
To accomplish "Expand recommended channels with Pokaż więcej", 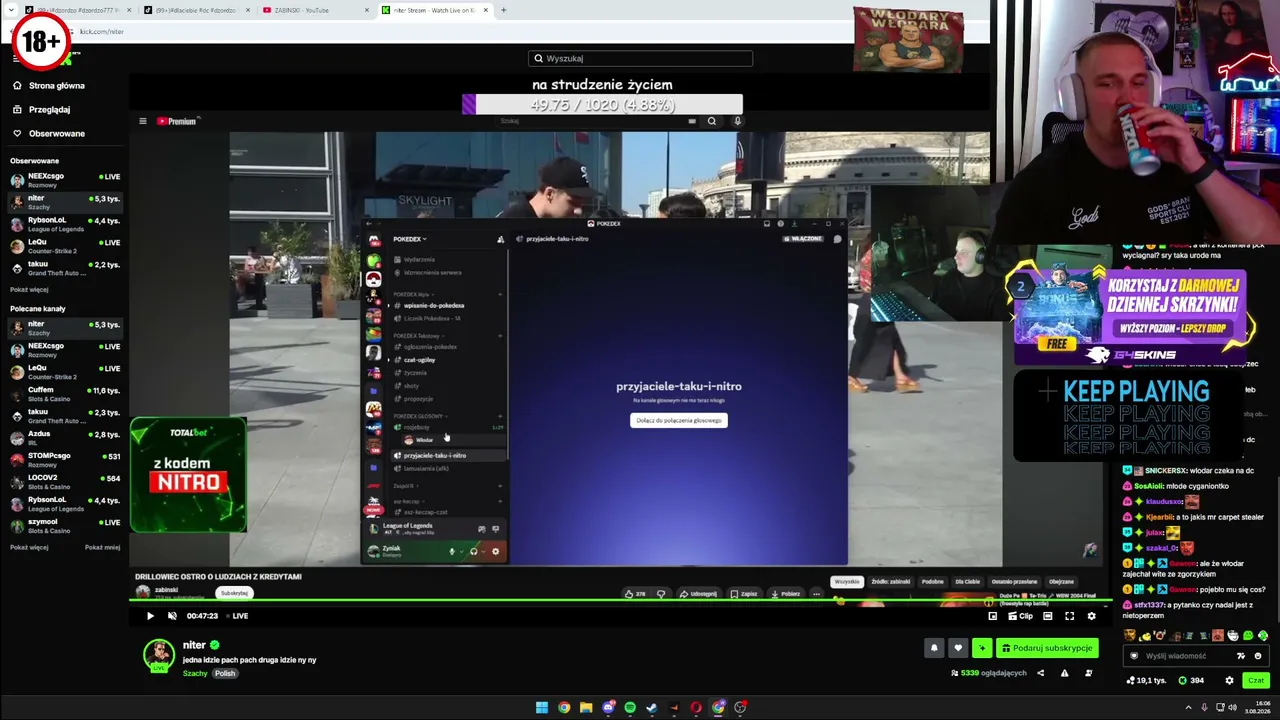I will [29, 548].
